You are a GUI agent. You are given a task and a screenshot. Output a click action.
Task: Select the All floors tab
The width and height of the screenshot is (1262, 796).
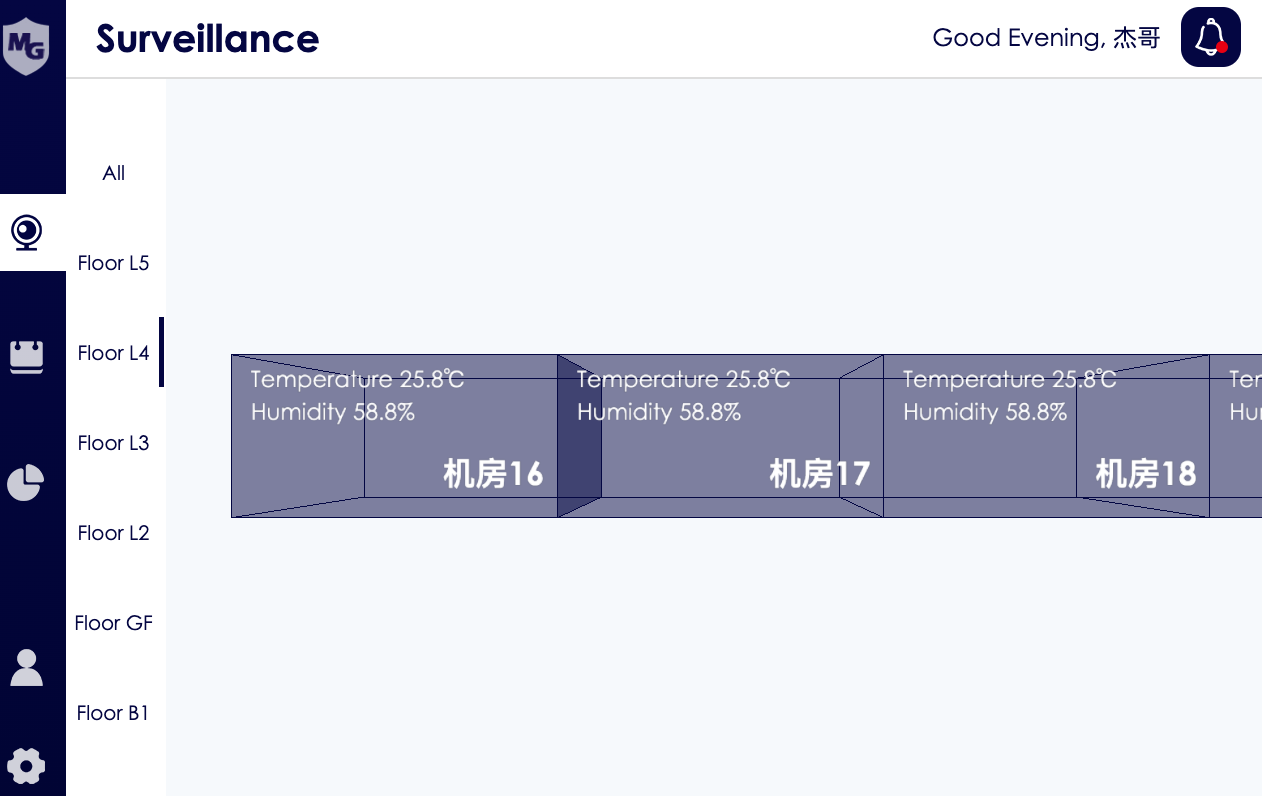pyautogui.click(x=114, y=173)
